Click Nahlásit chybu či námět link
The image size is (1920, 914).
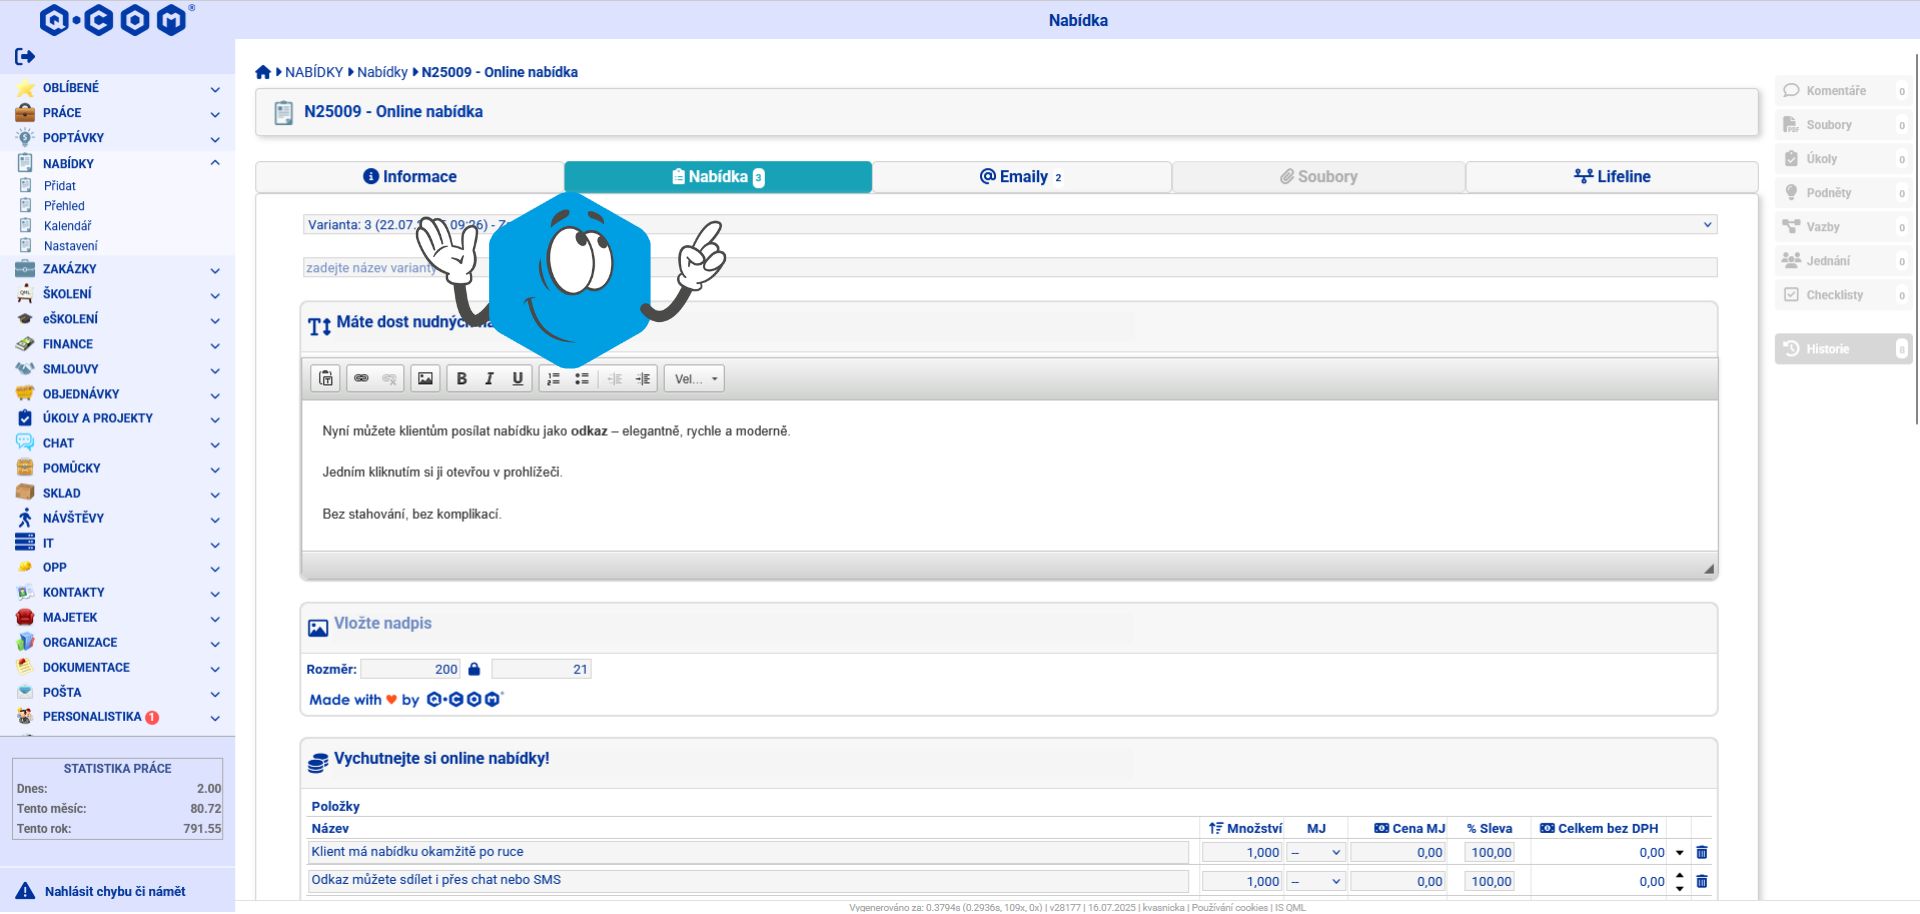pos(115,892)
